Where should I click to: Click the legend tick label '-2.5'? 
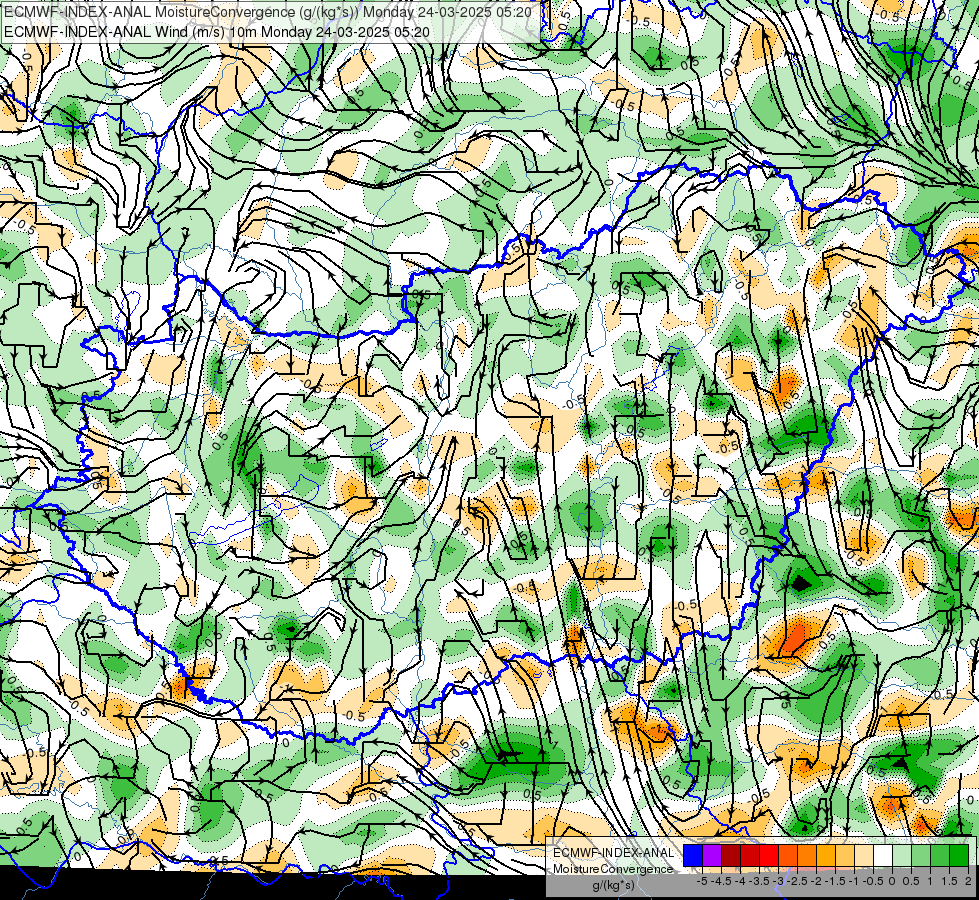(797, 881)
